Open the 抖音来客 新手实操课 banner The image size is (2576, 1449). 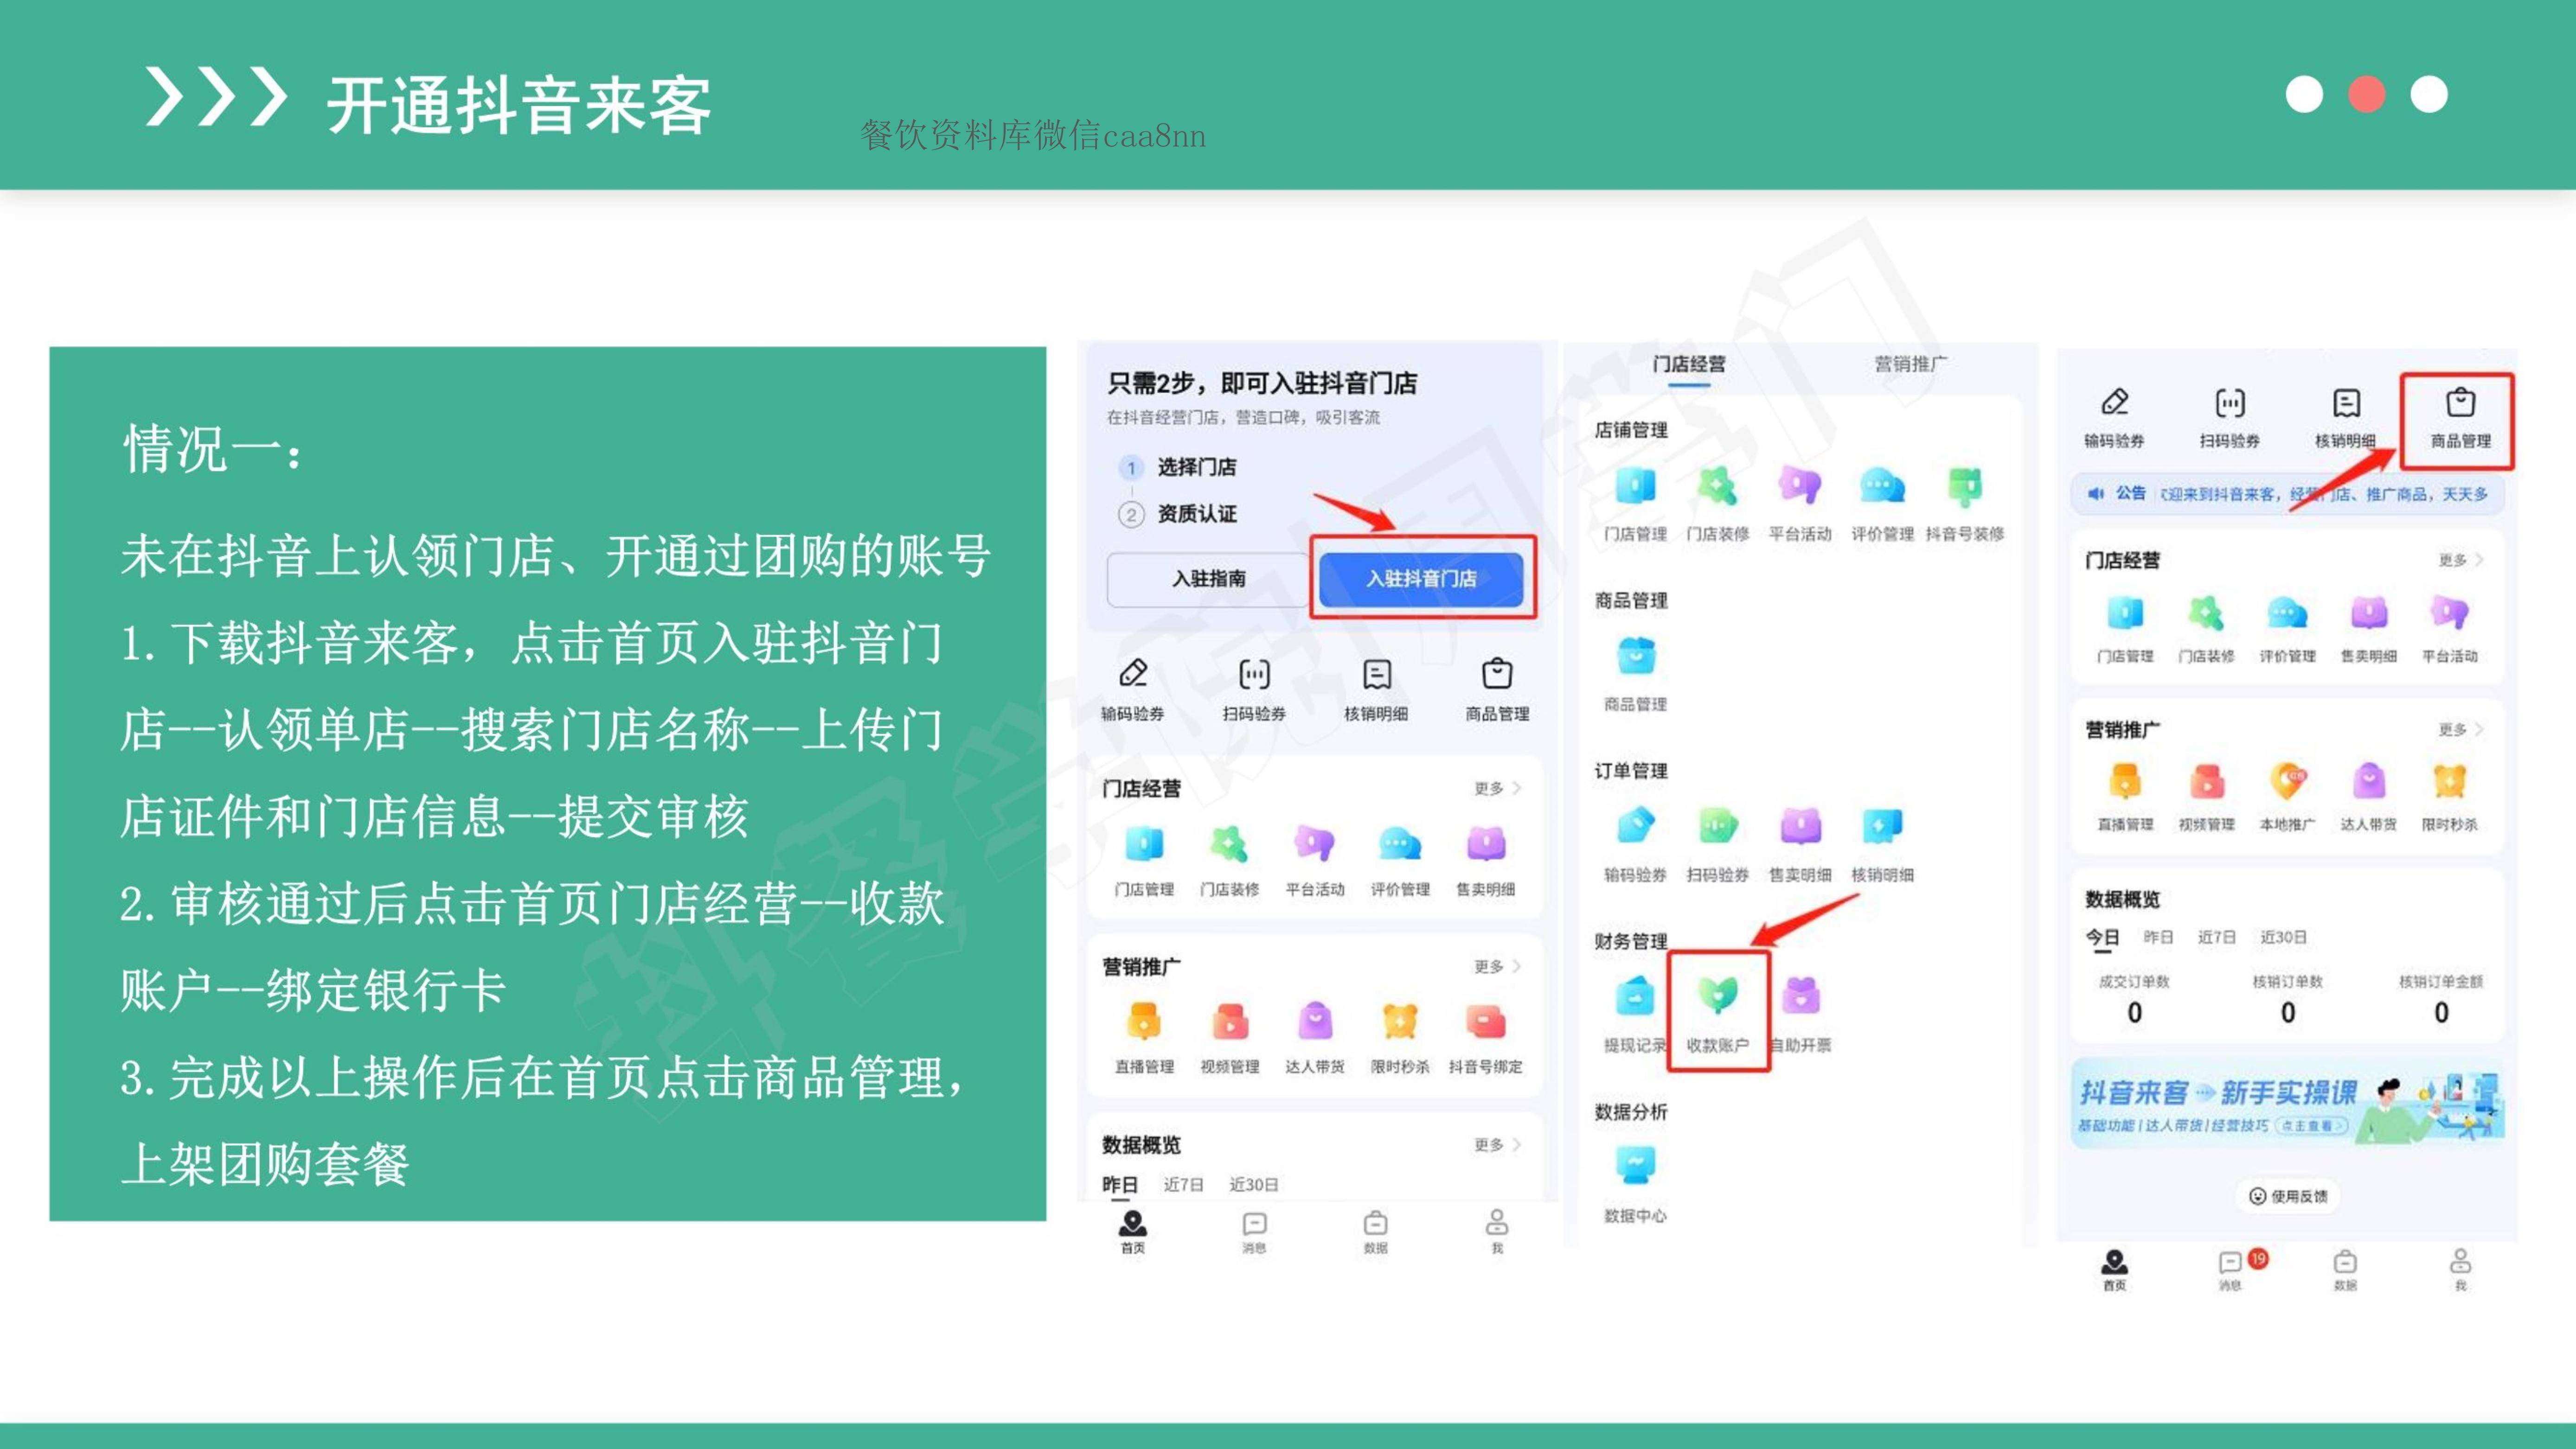coord(2288,1104)
